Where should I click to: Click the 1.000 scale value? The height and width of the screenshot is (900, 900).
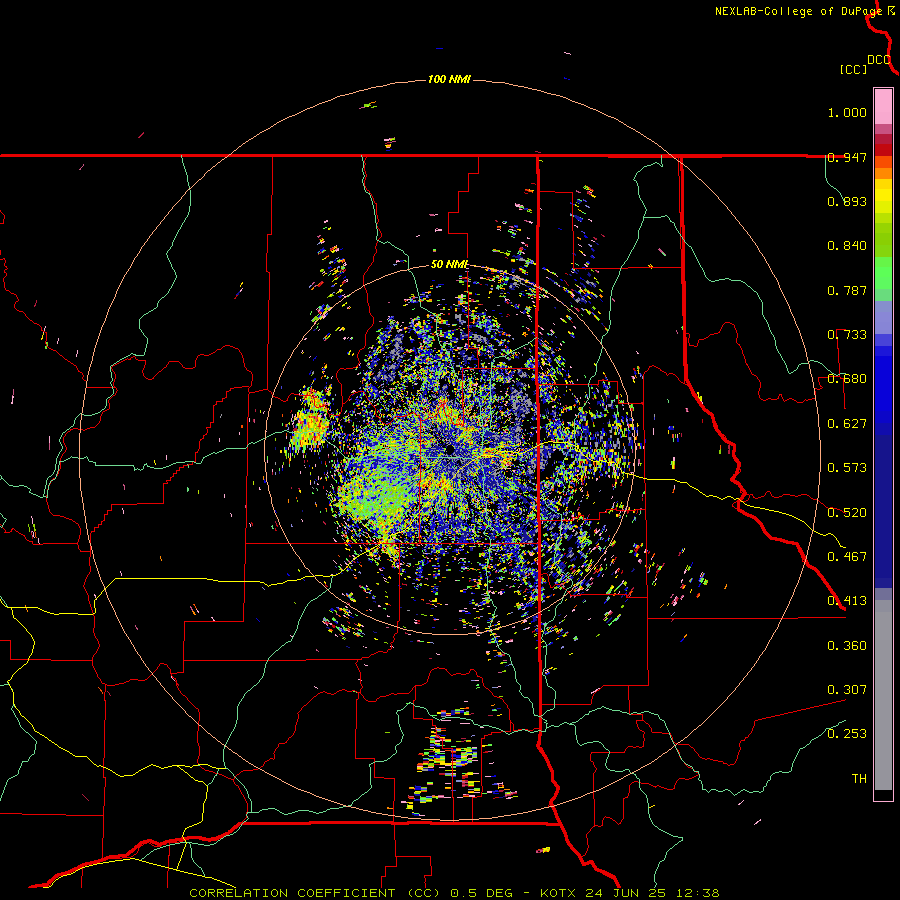tap(847, 112)
